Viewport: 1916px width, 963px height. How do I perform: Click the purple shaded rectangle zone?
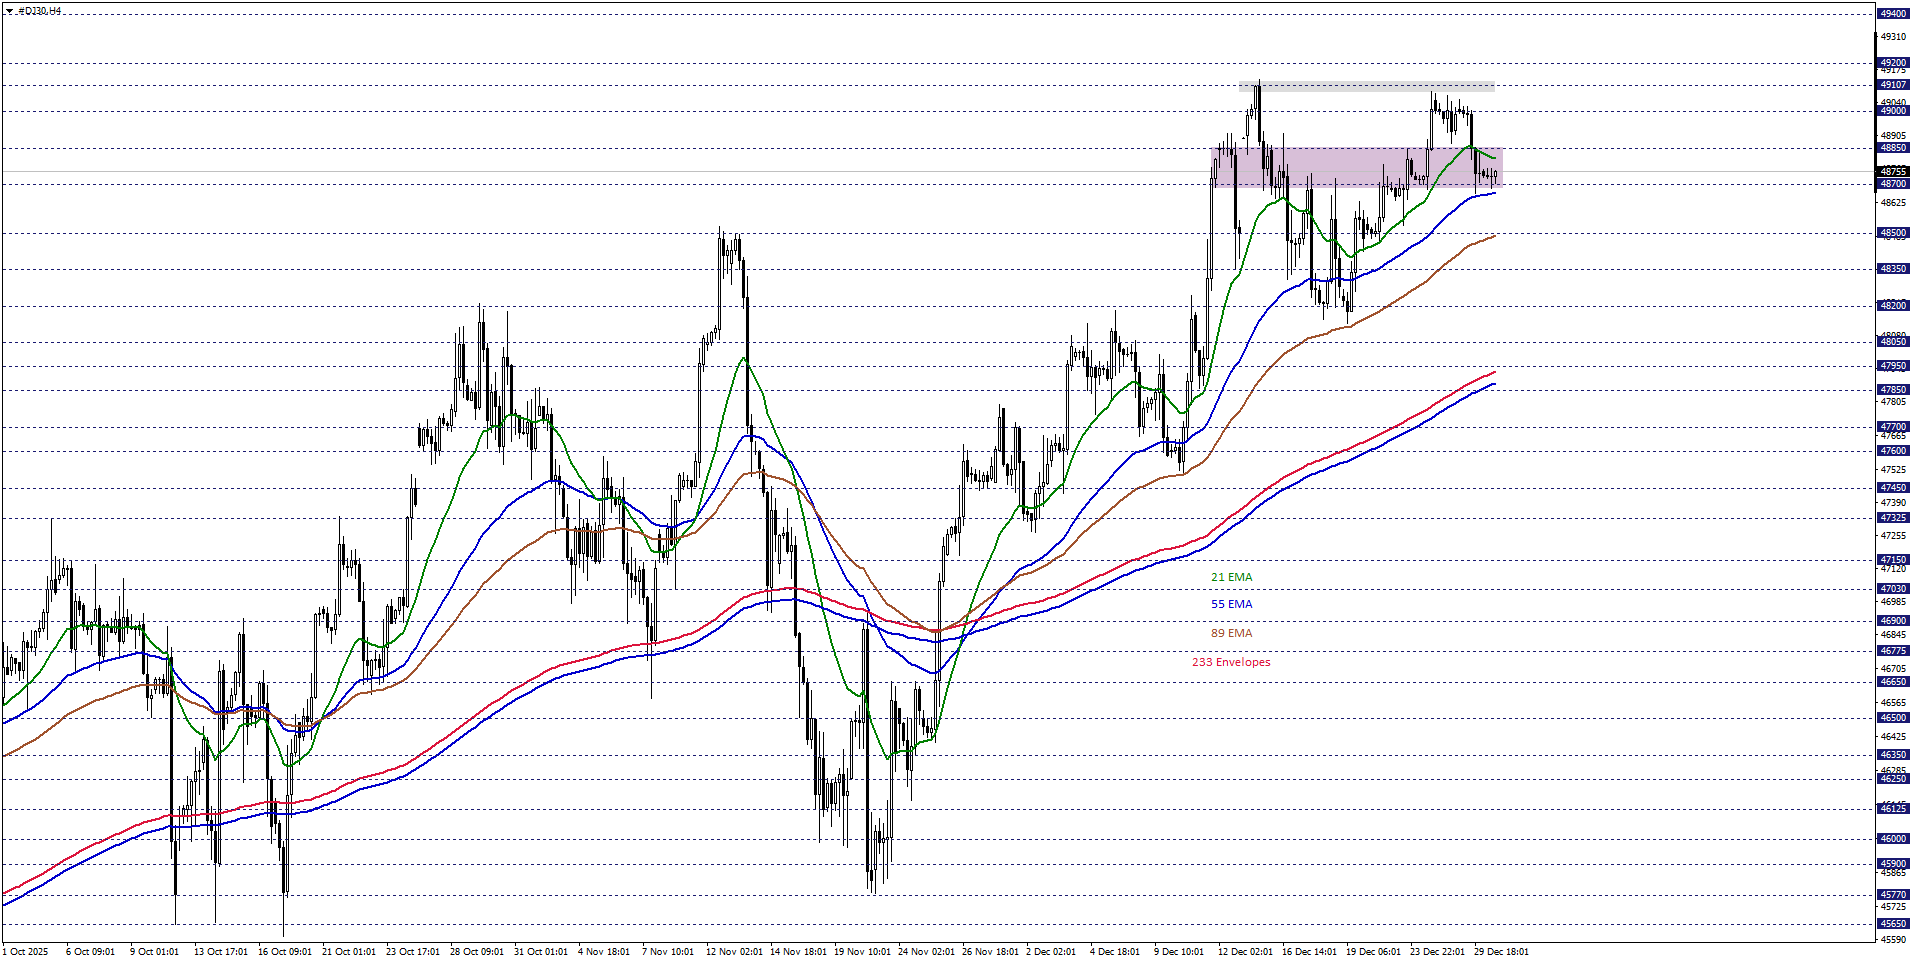(1355, 167)
